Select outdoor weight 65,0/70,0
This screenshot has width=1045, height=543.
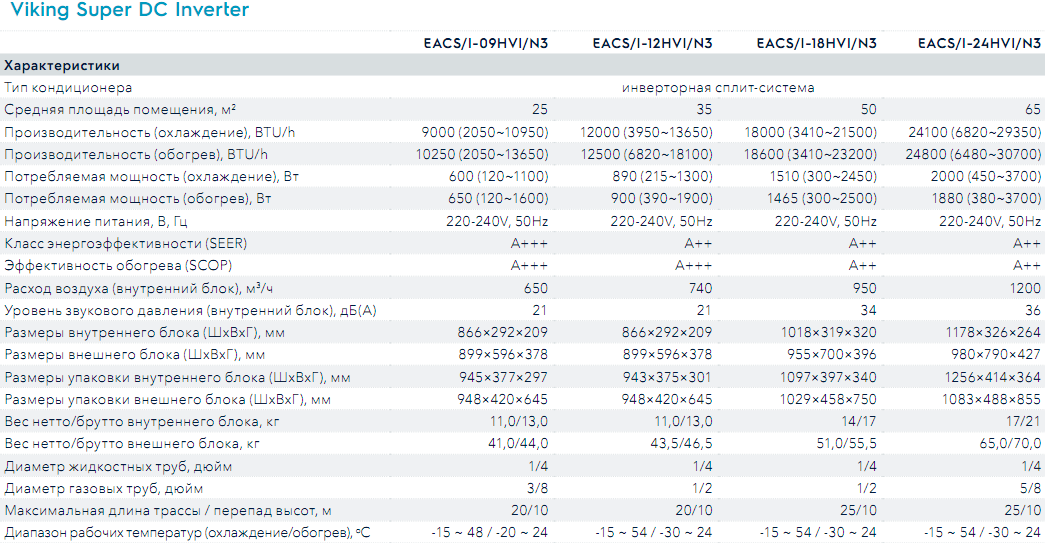point(1011,444)
